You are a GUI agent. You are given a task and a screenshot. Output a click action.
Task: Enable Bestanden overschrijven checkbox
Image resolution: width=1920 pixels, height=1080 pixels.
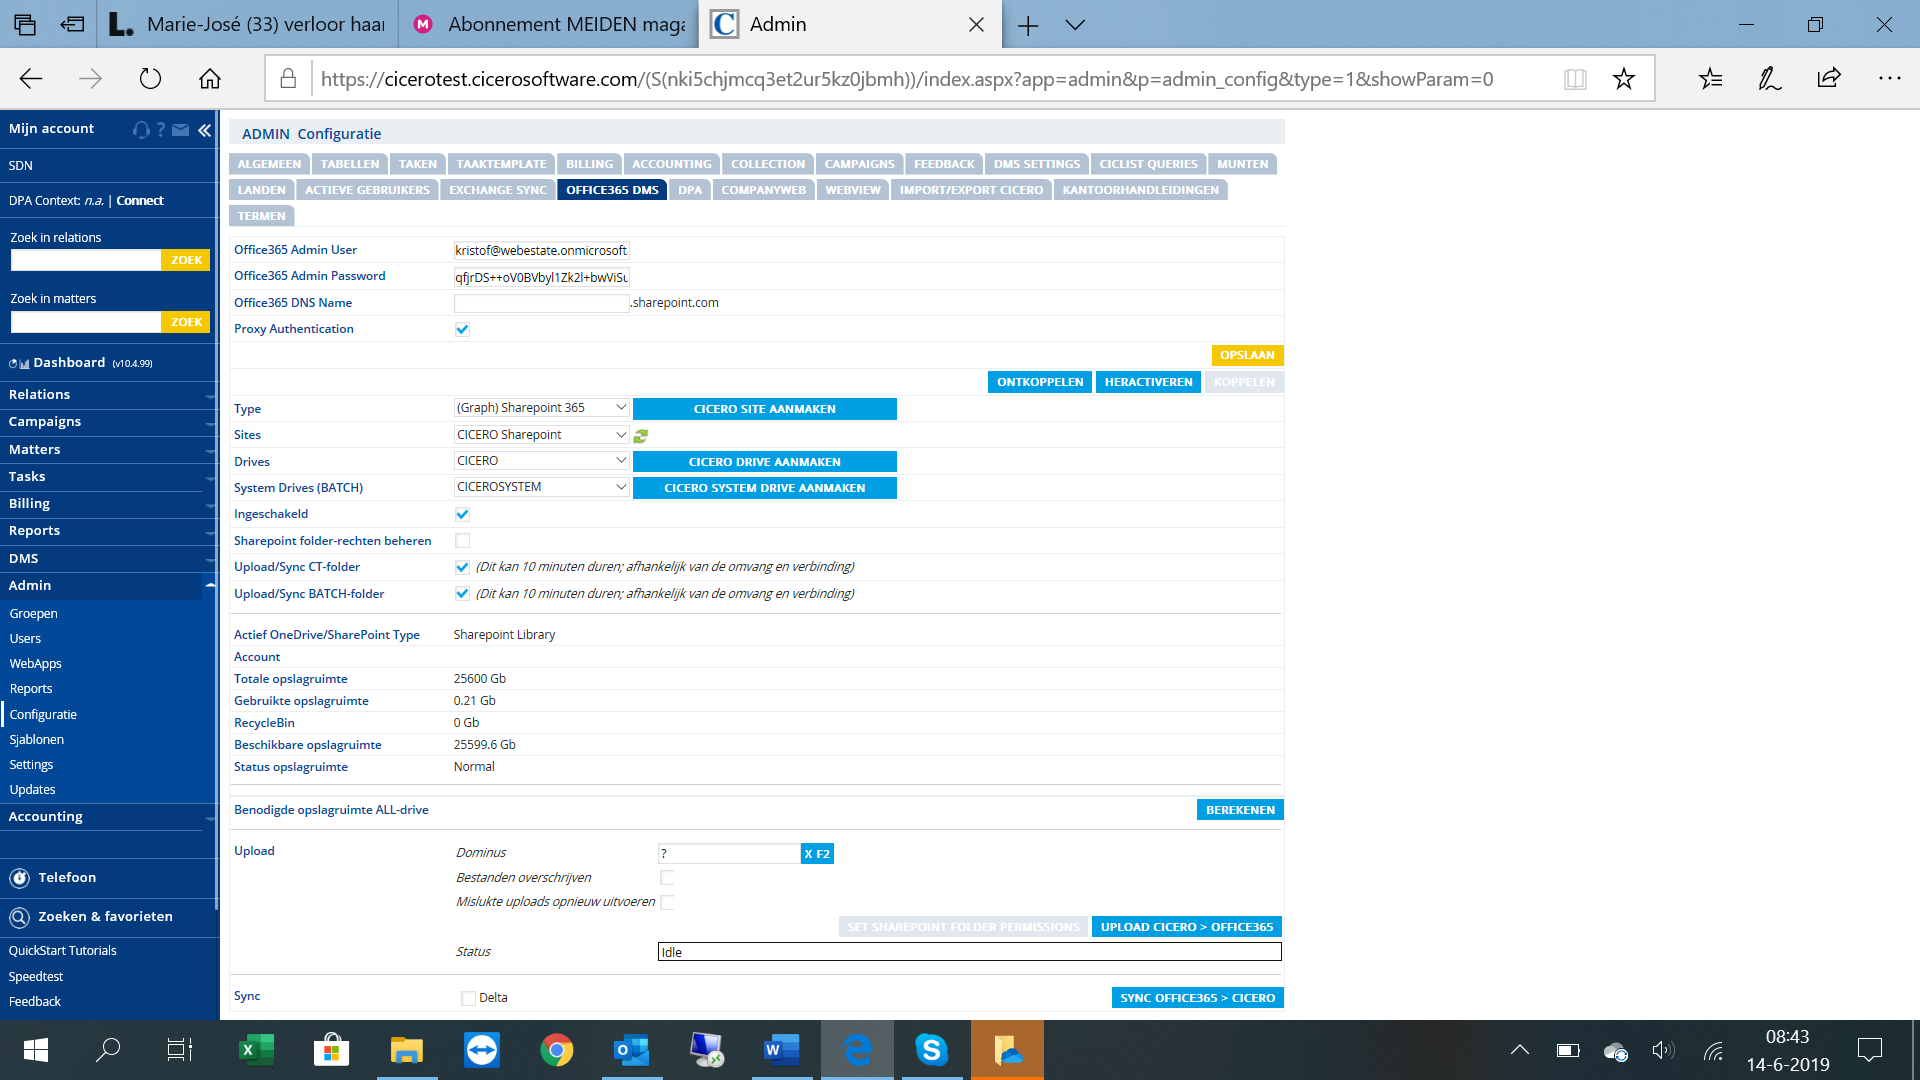pos(667,878)
